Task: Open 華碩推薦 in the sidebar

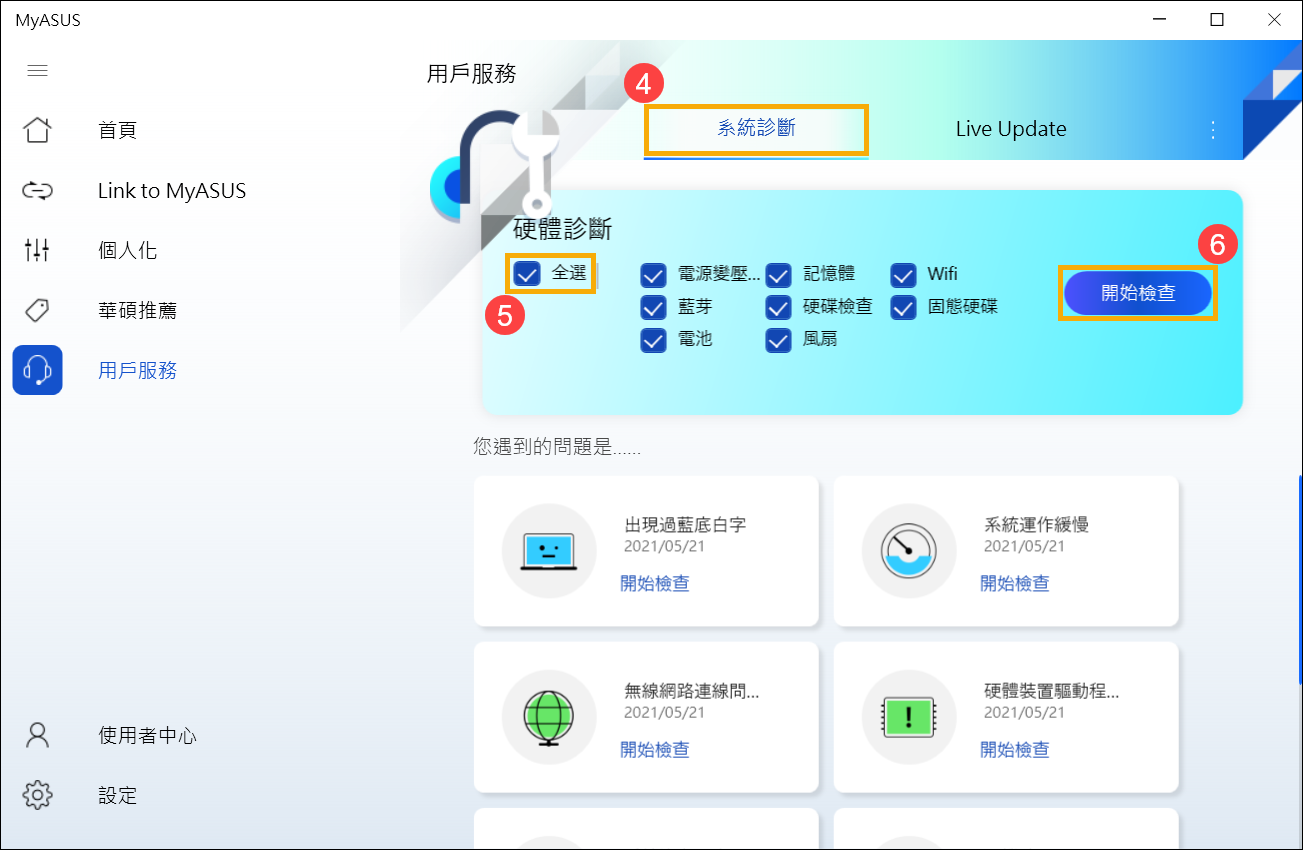Action: (137, 310)
